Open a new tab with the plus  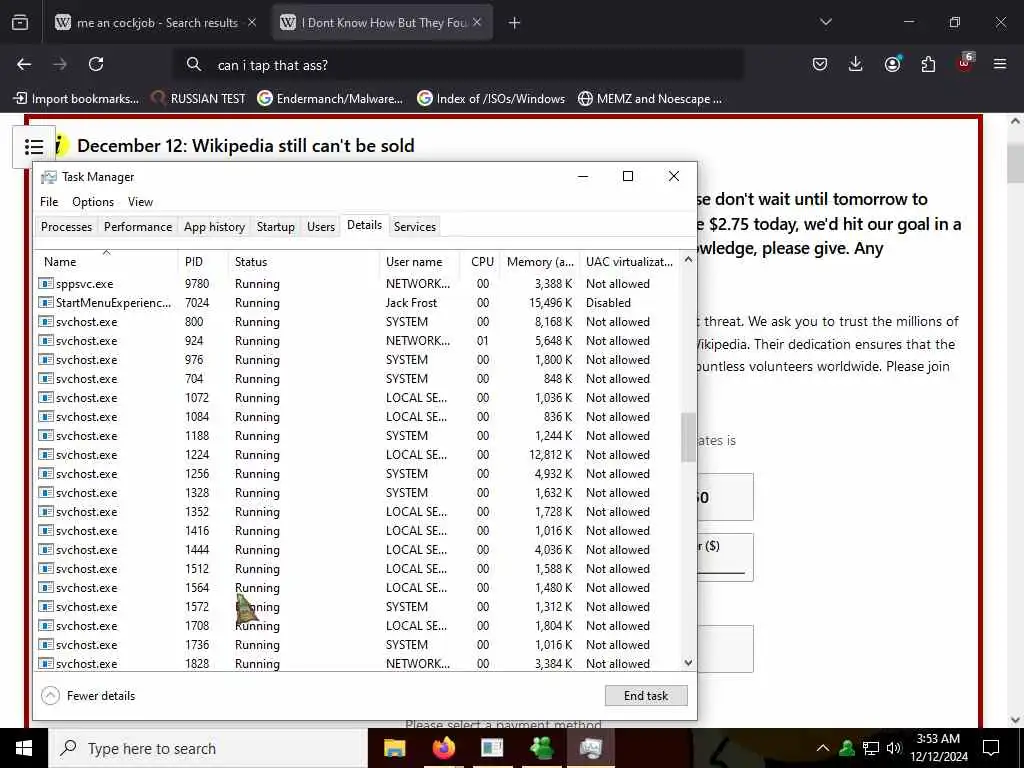pyautogui.click(x=515, y=23)
